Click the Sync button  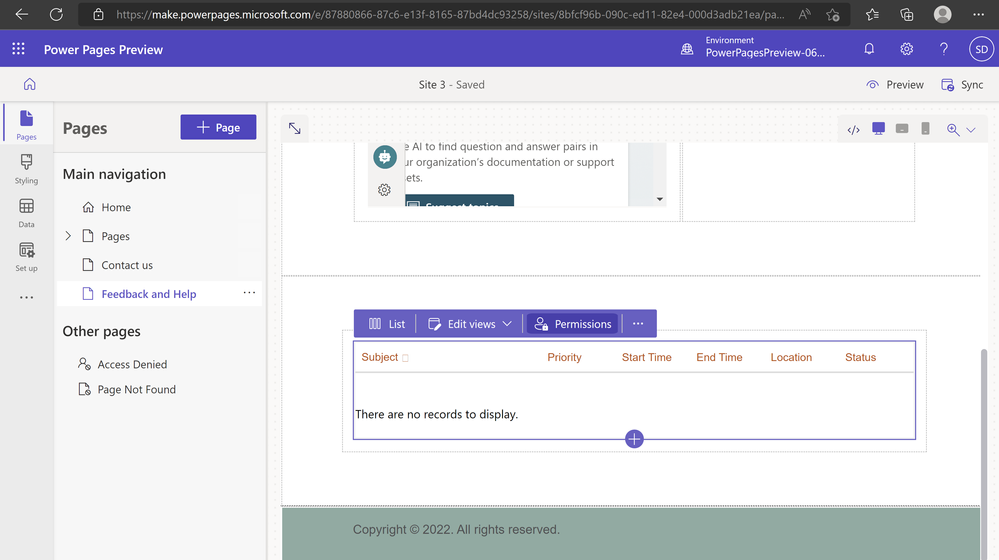pos(962,84)
